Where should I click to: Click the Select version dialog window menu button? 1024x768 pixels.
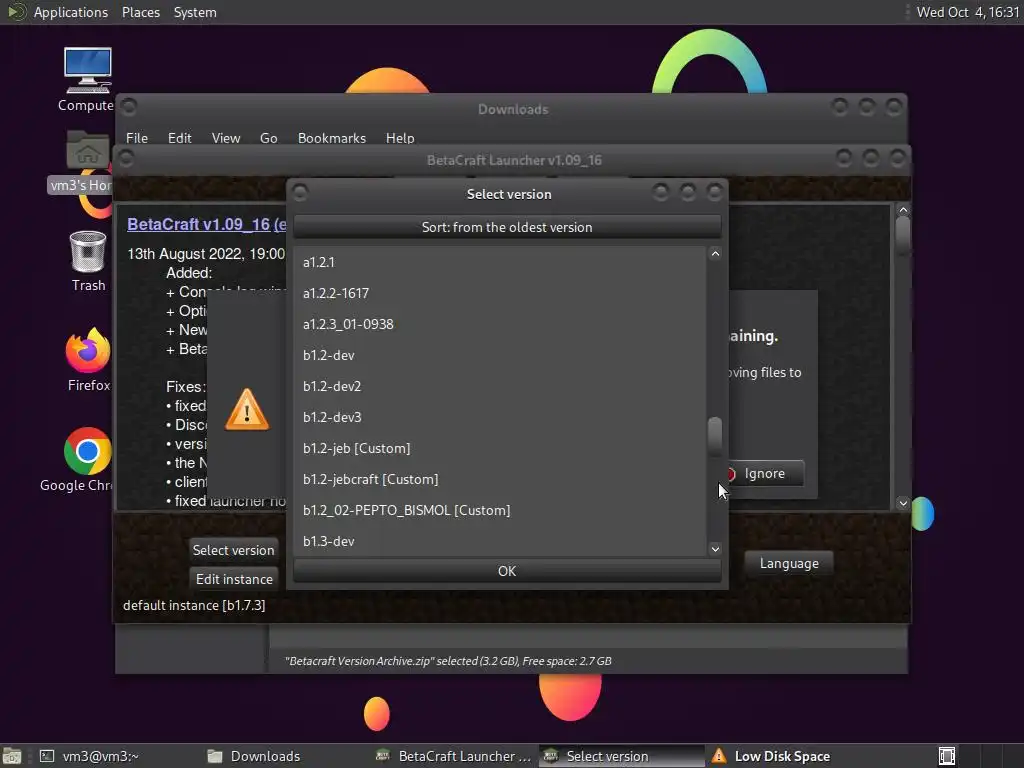coord(300,193)
